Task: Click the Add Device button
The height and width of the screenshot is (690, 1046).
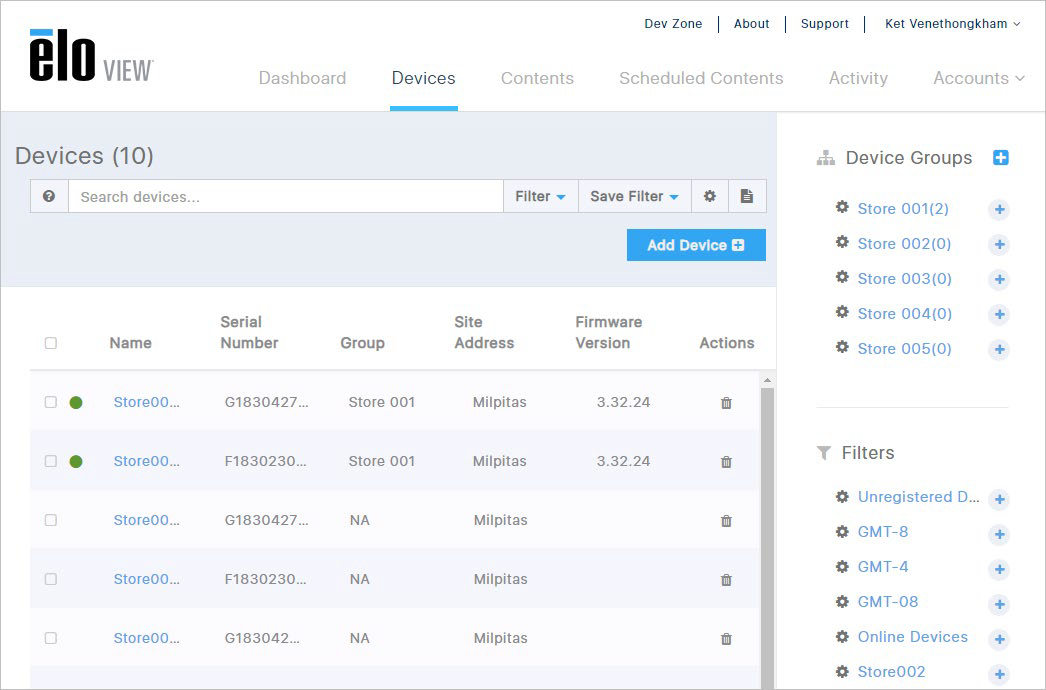Action: pyautogui.click(x=696, y=245)
